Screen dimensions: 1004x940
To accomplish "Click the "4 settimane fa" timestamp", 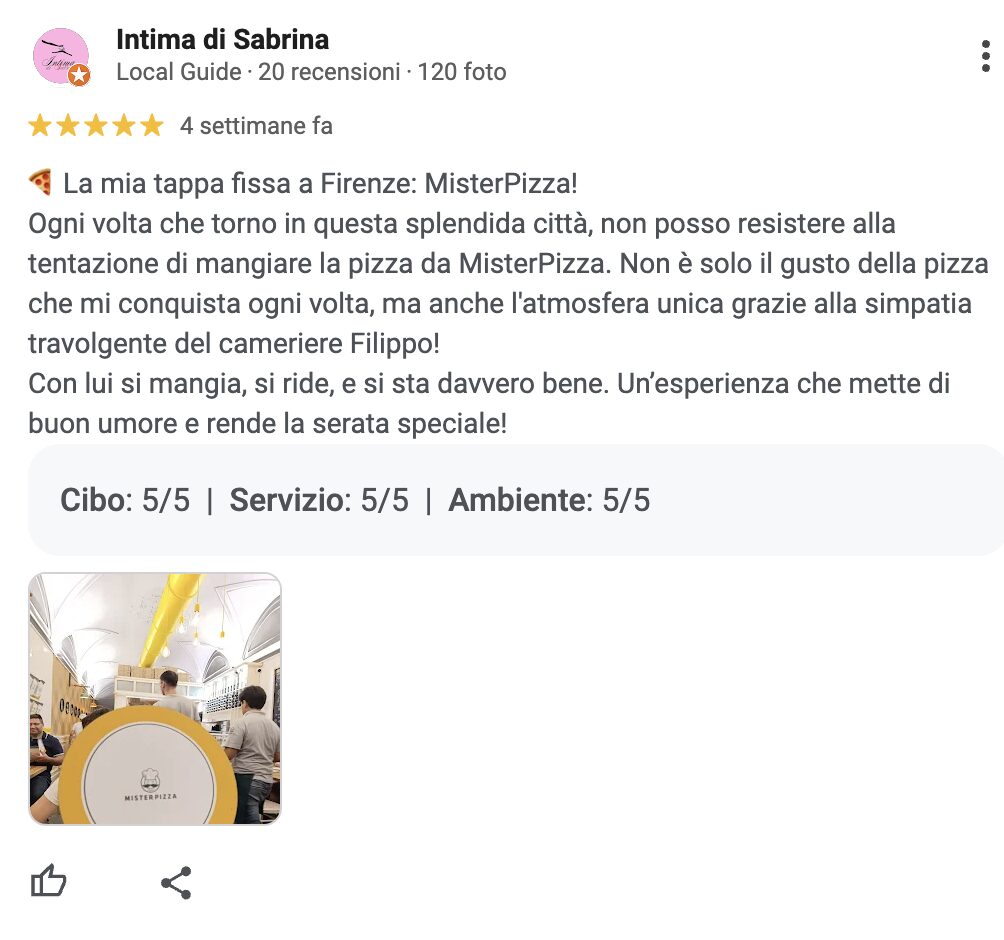I will point(256,126).
